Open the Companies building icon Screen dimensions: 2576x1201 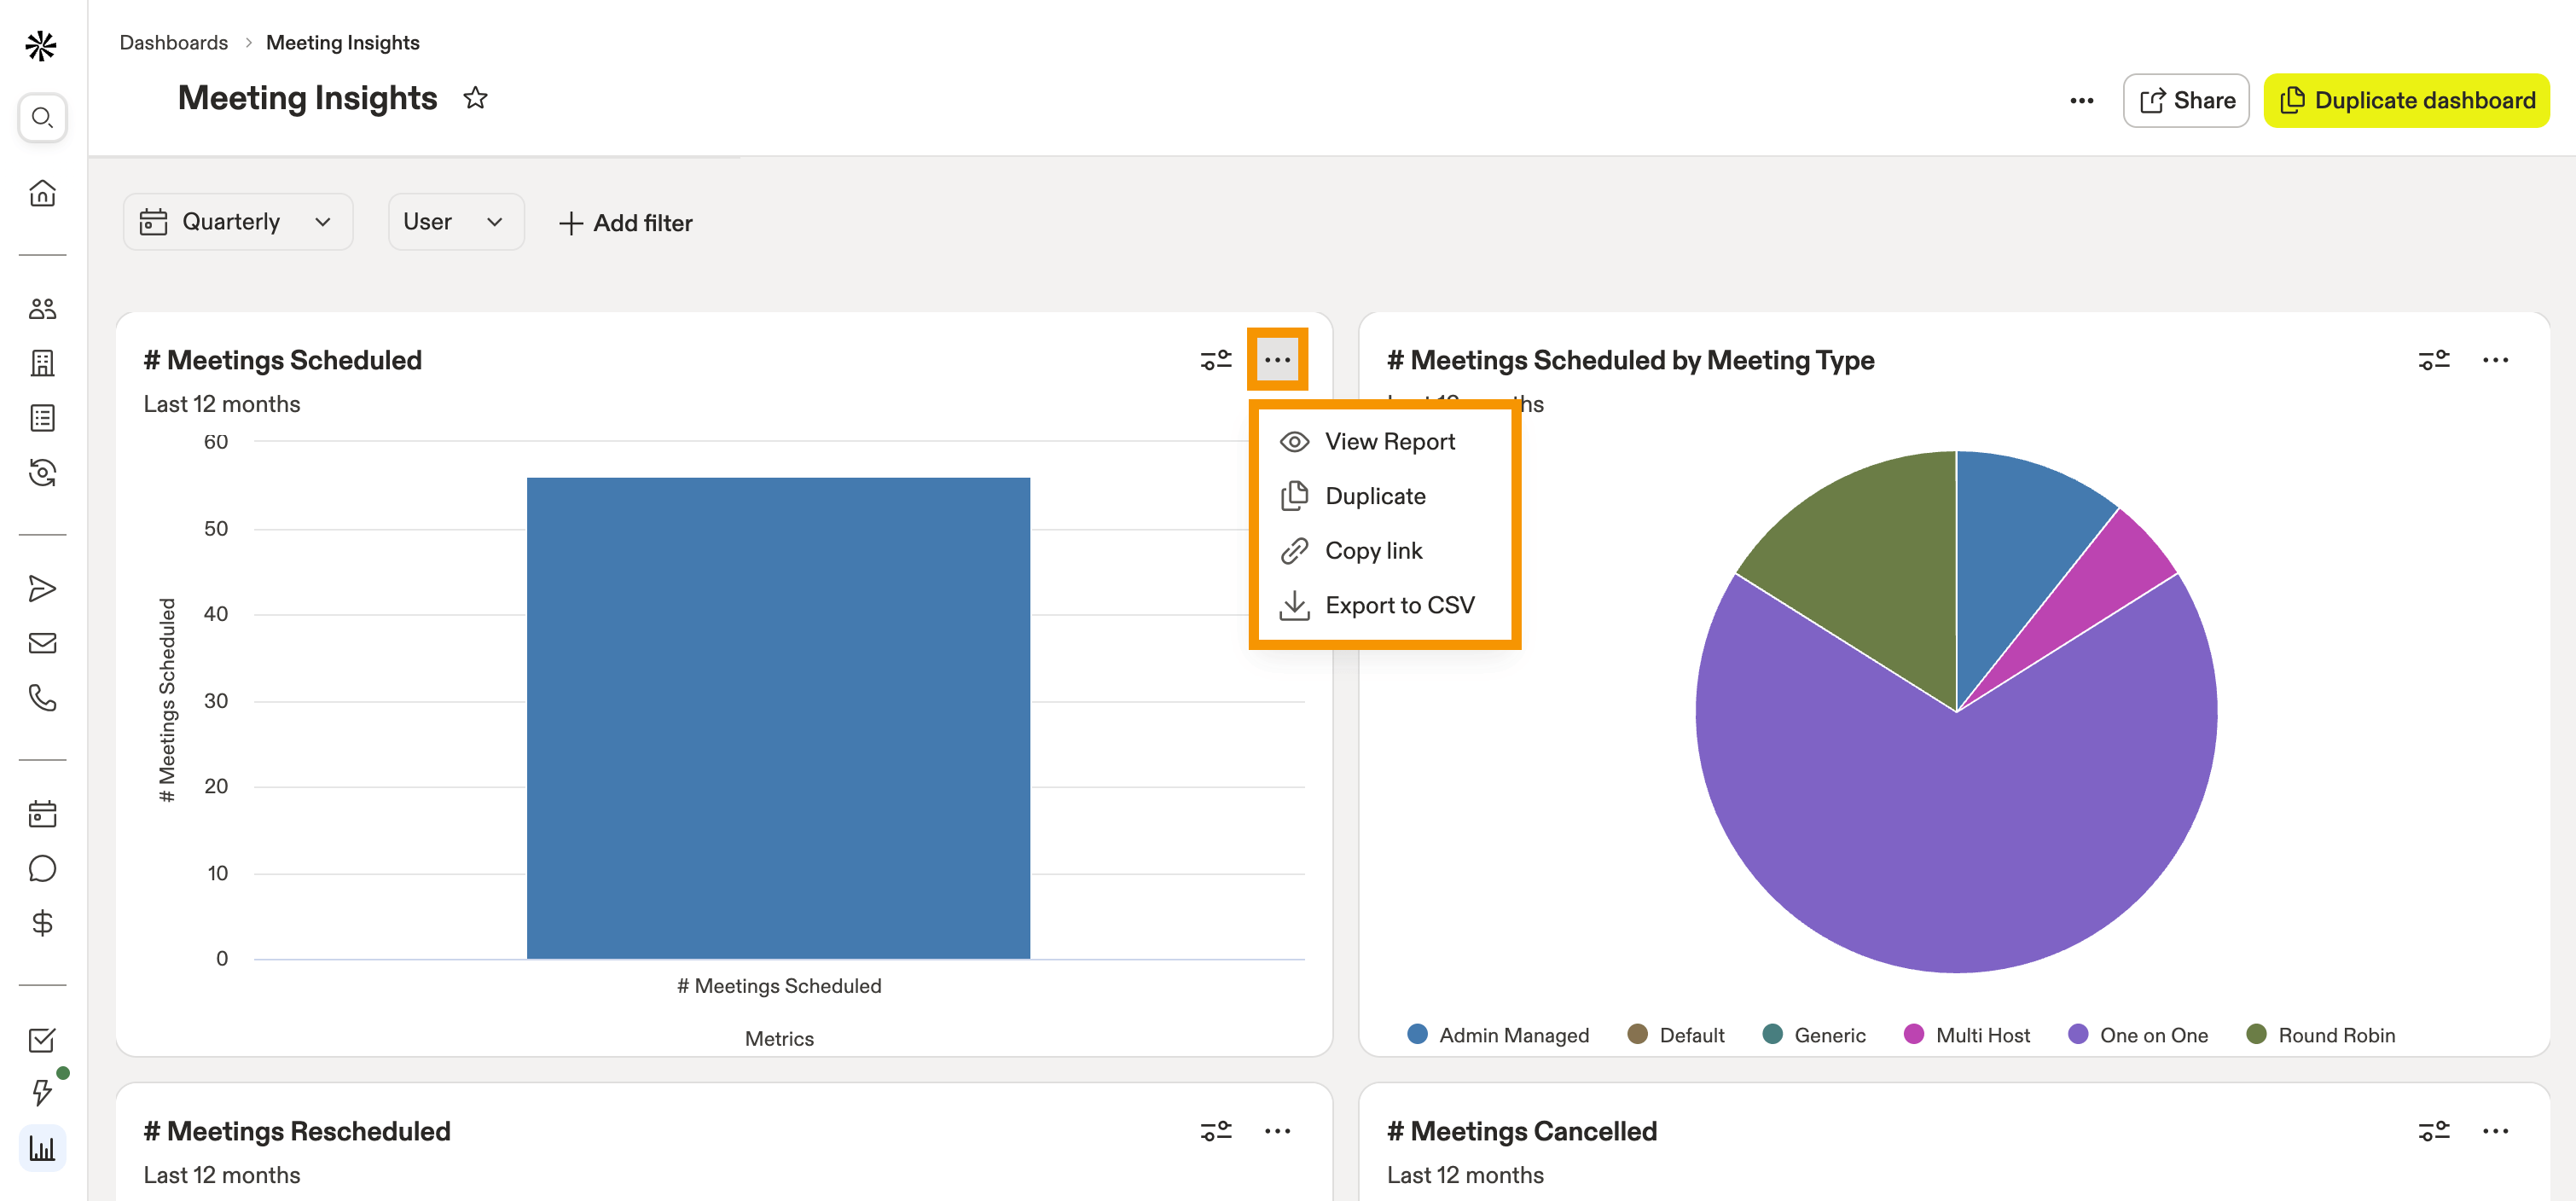(x=42, y=363)
